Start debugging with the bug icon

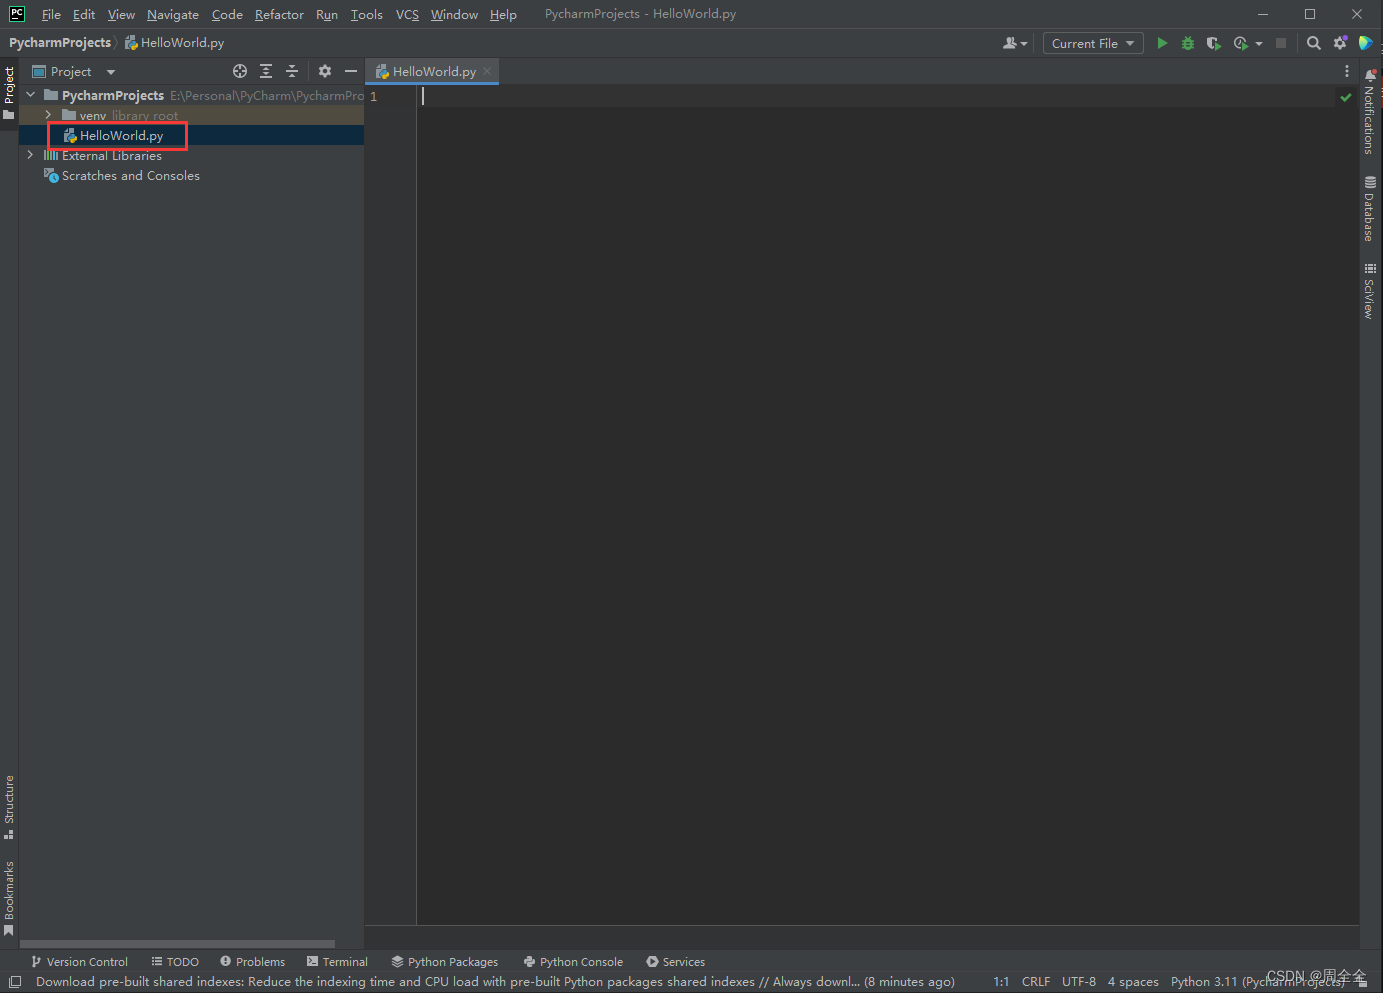(x=1188, y=43)
